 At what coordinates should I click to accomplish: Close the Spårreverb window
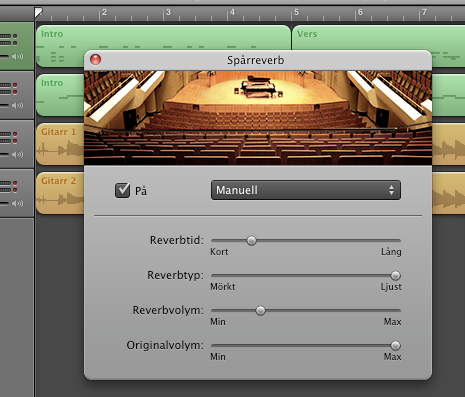click(95, 60)
